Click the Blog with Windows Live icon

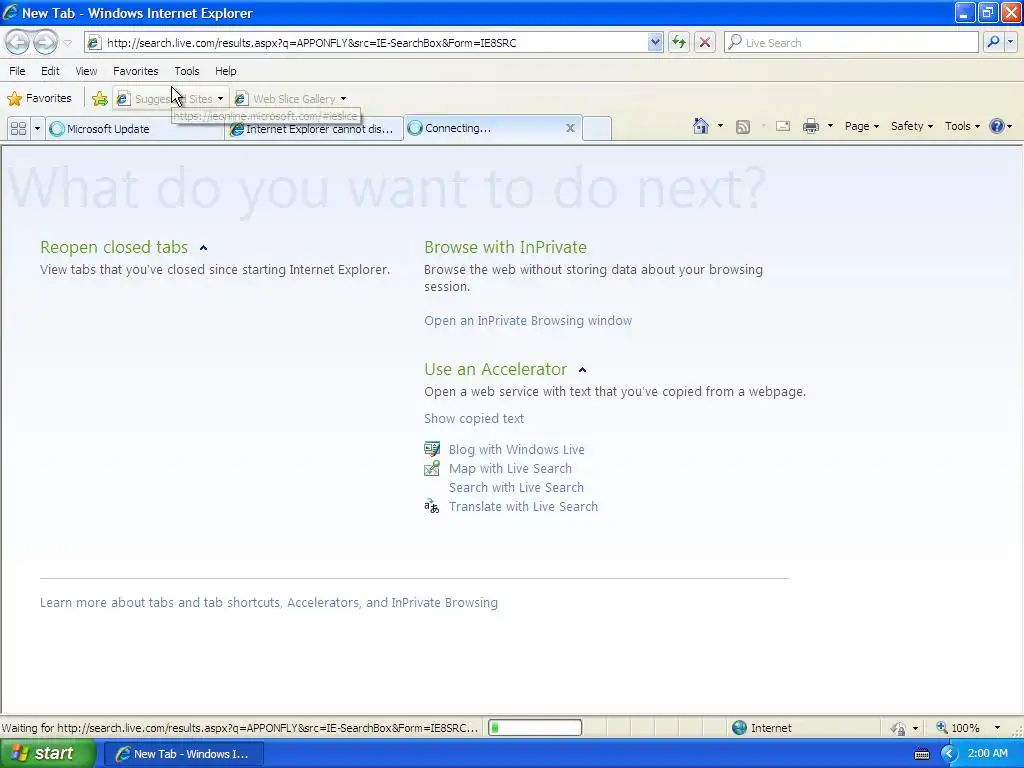pyautogui.click(x=432, y=449)
